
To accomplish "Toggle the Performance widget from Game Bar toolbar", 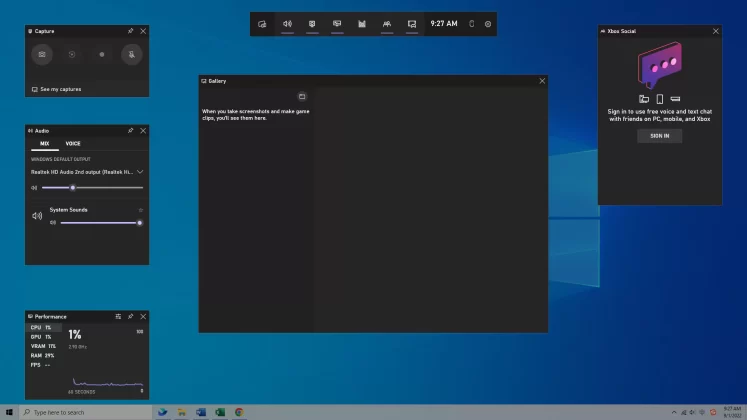I will (x=337, y=24).
